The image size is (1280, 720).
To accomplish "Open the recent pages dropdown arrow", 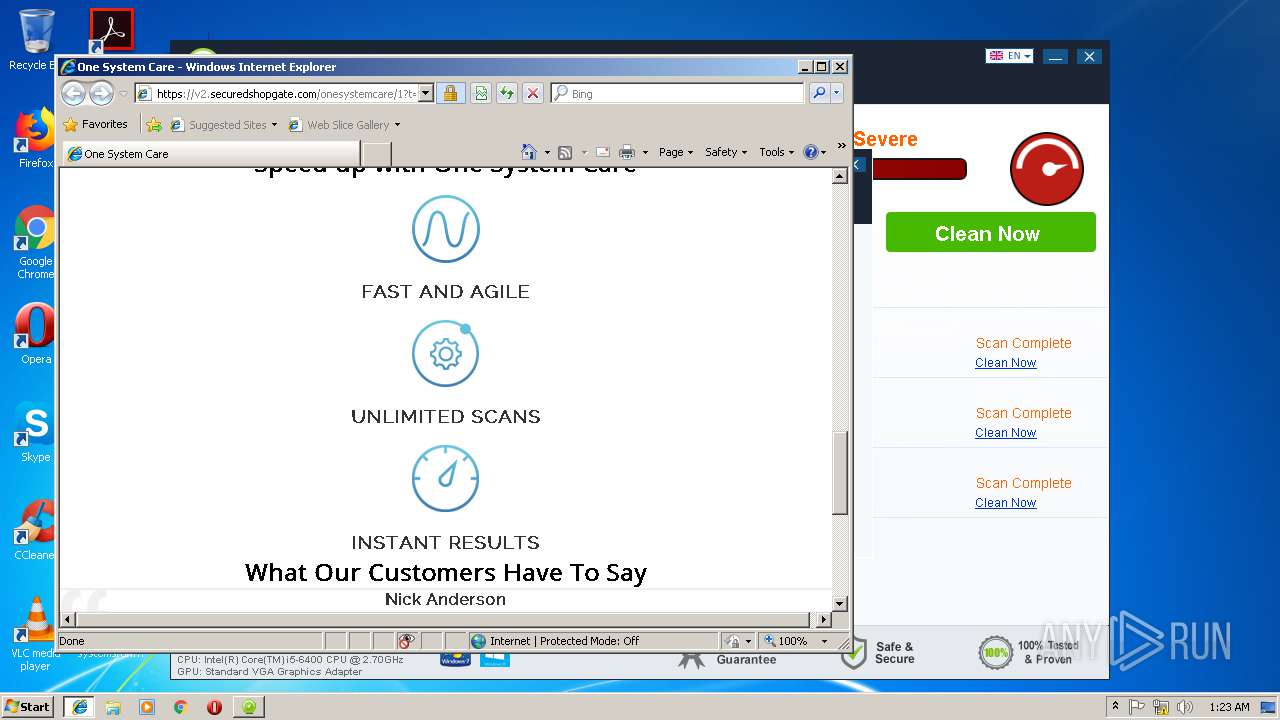I will (123, 94).
